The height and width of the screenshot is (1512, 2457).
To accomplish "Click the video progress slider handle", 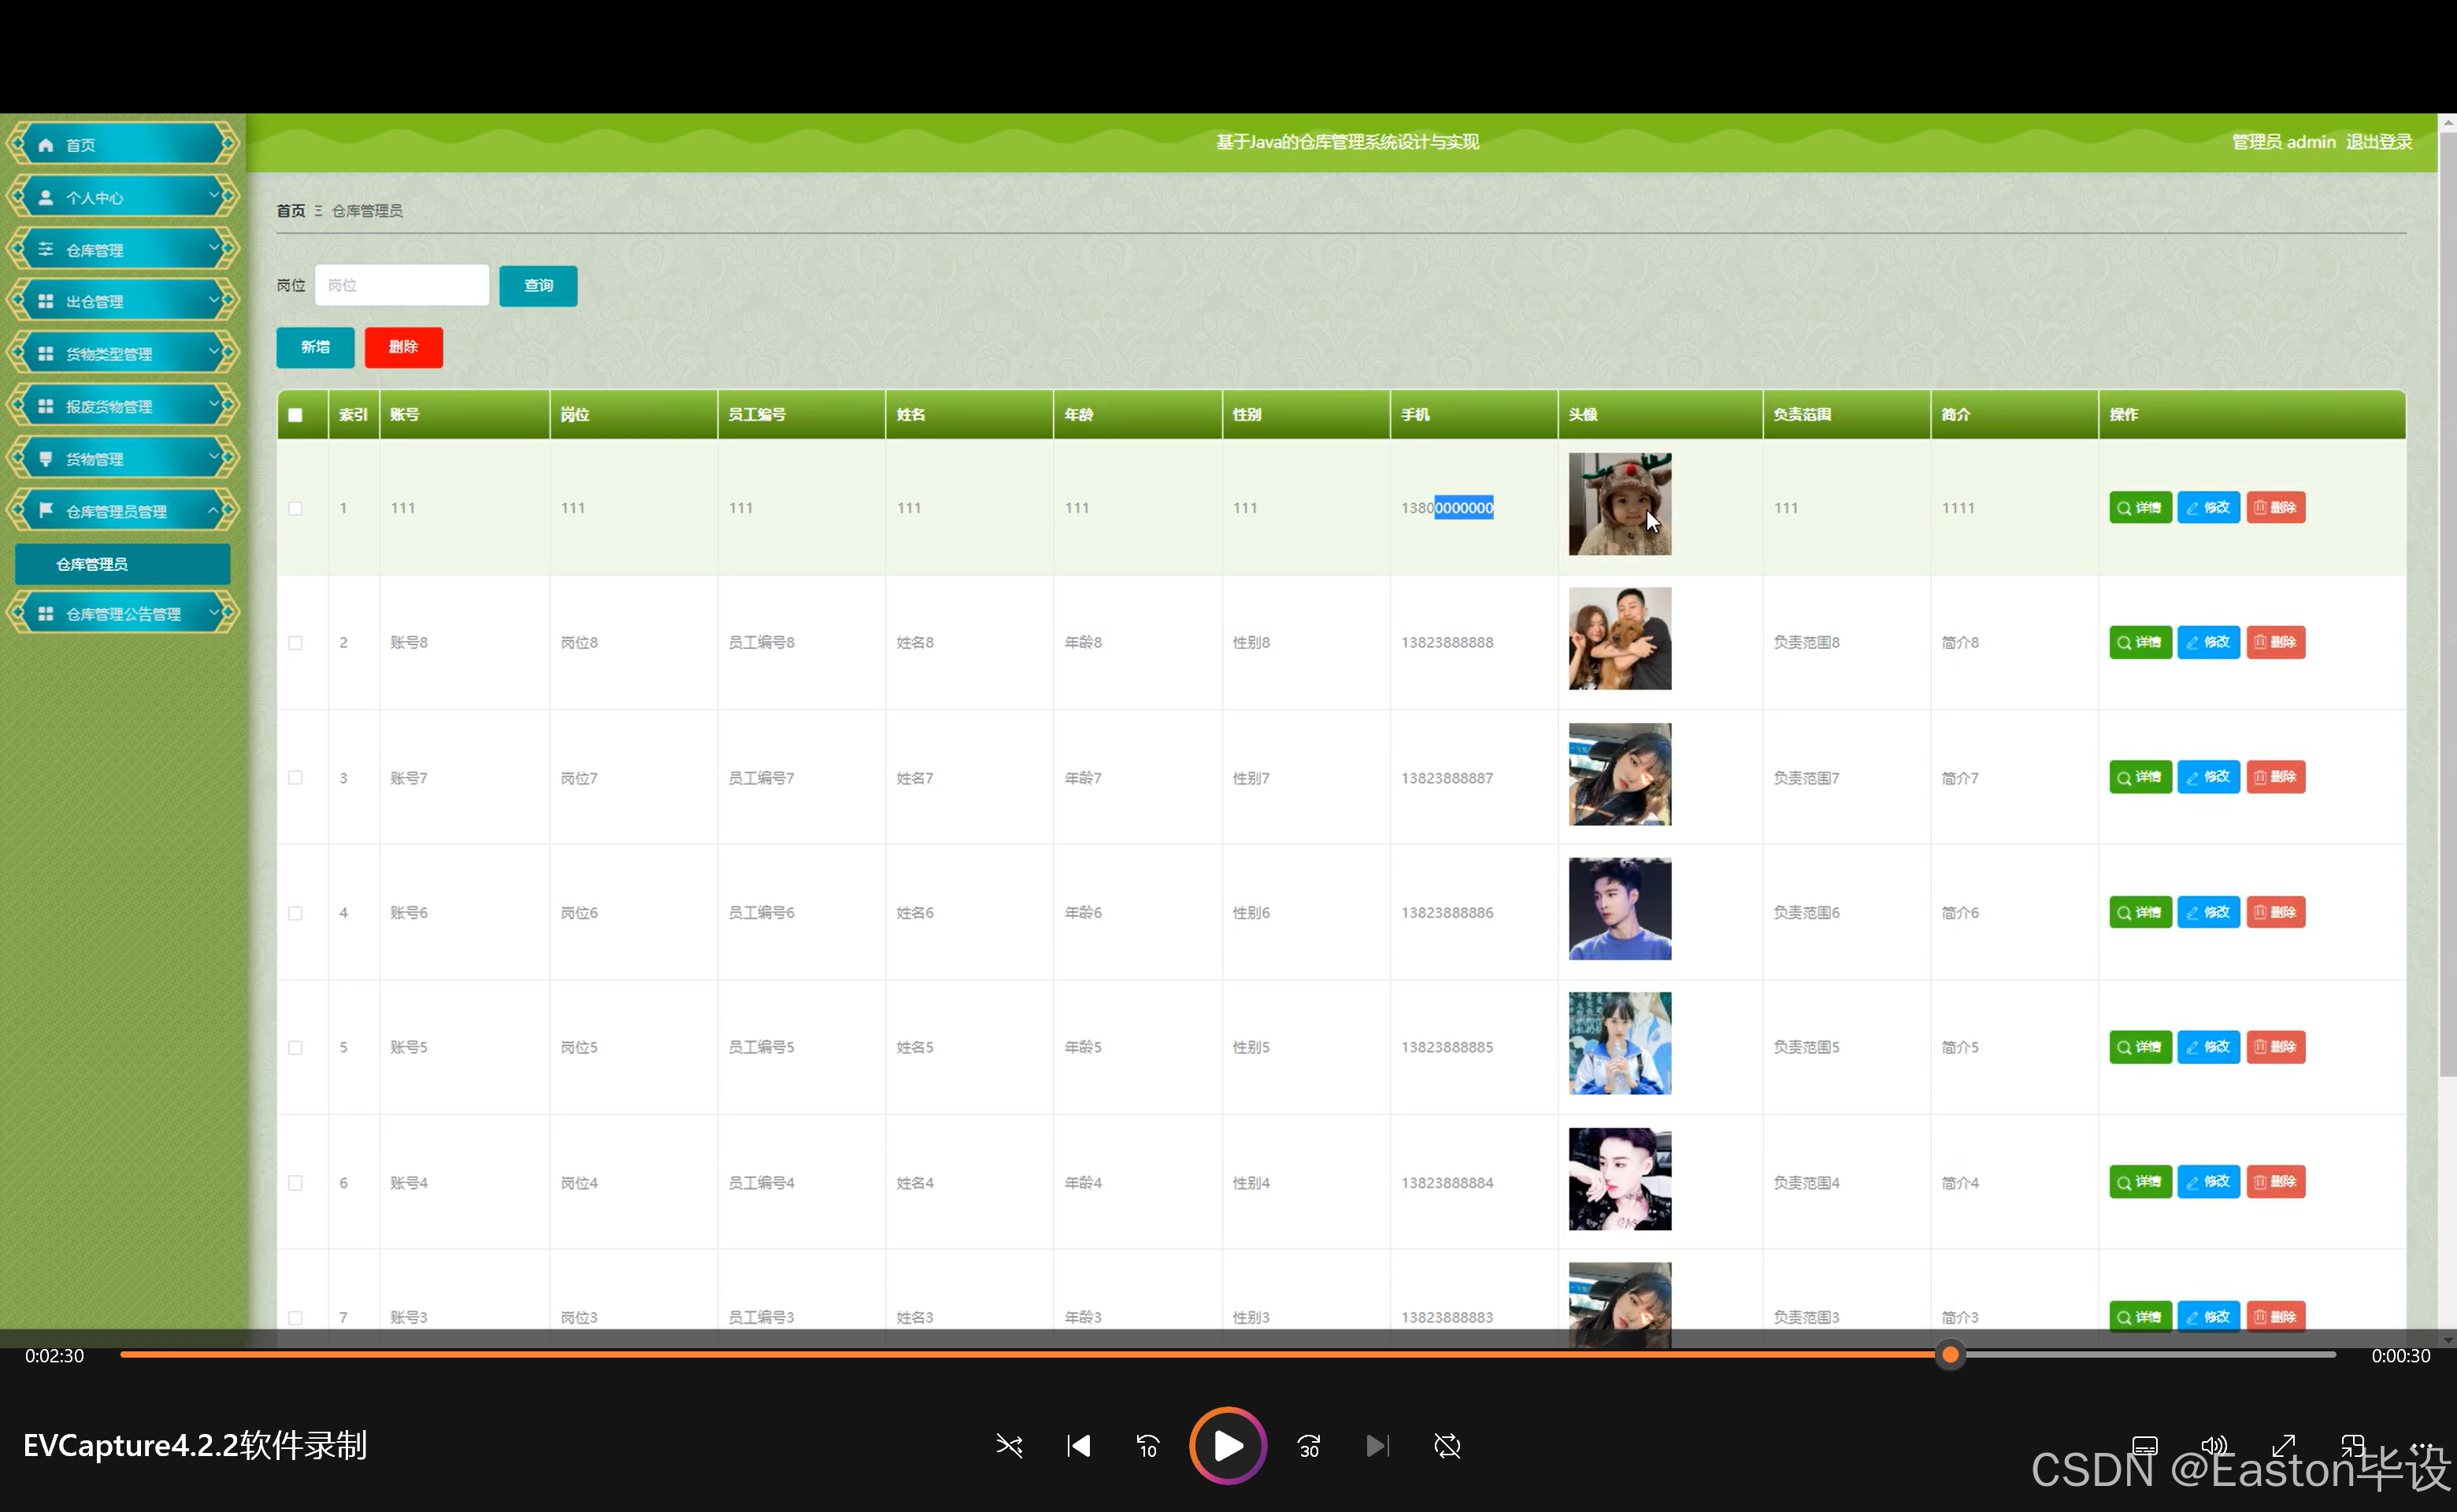I will pyautogui.click(x=1950, y=1355).
